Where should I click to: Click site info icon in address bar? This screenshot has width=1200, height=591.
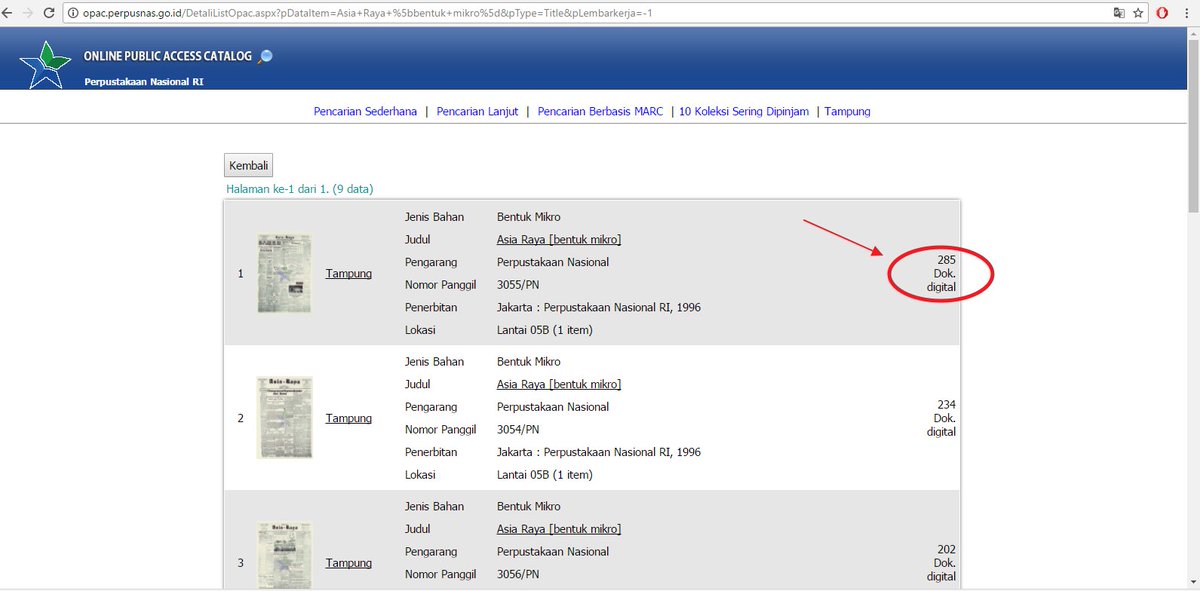[x=74, y=13]
